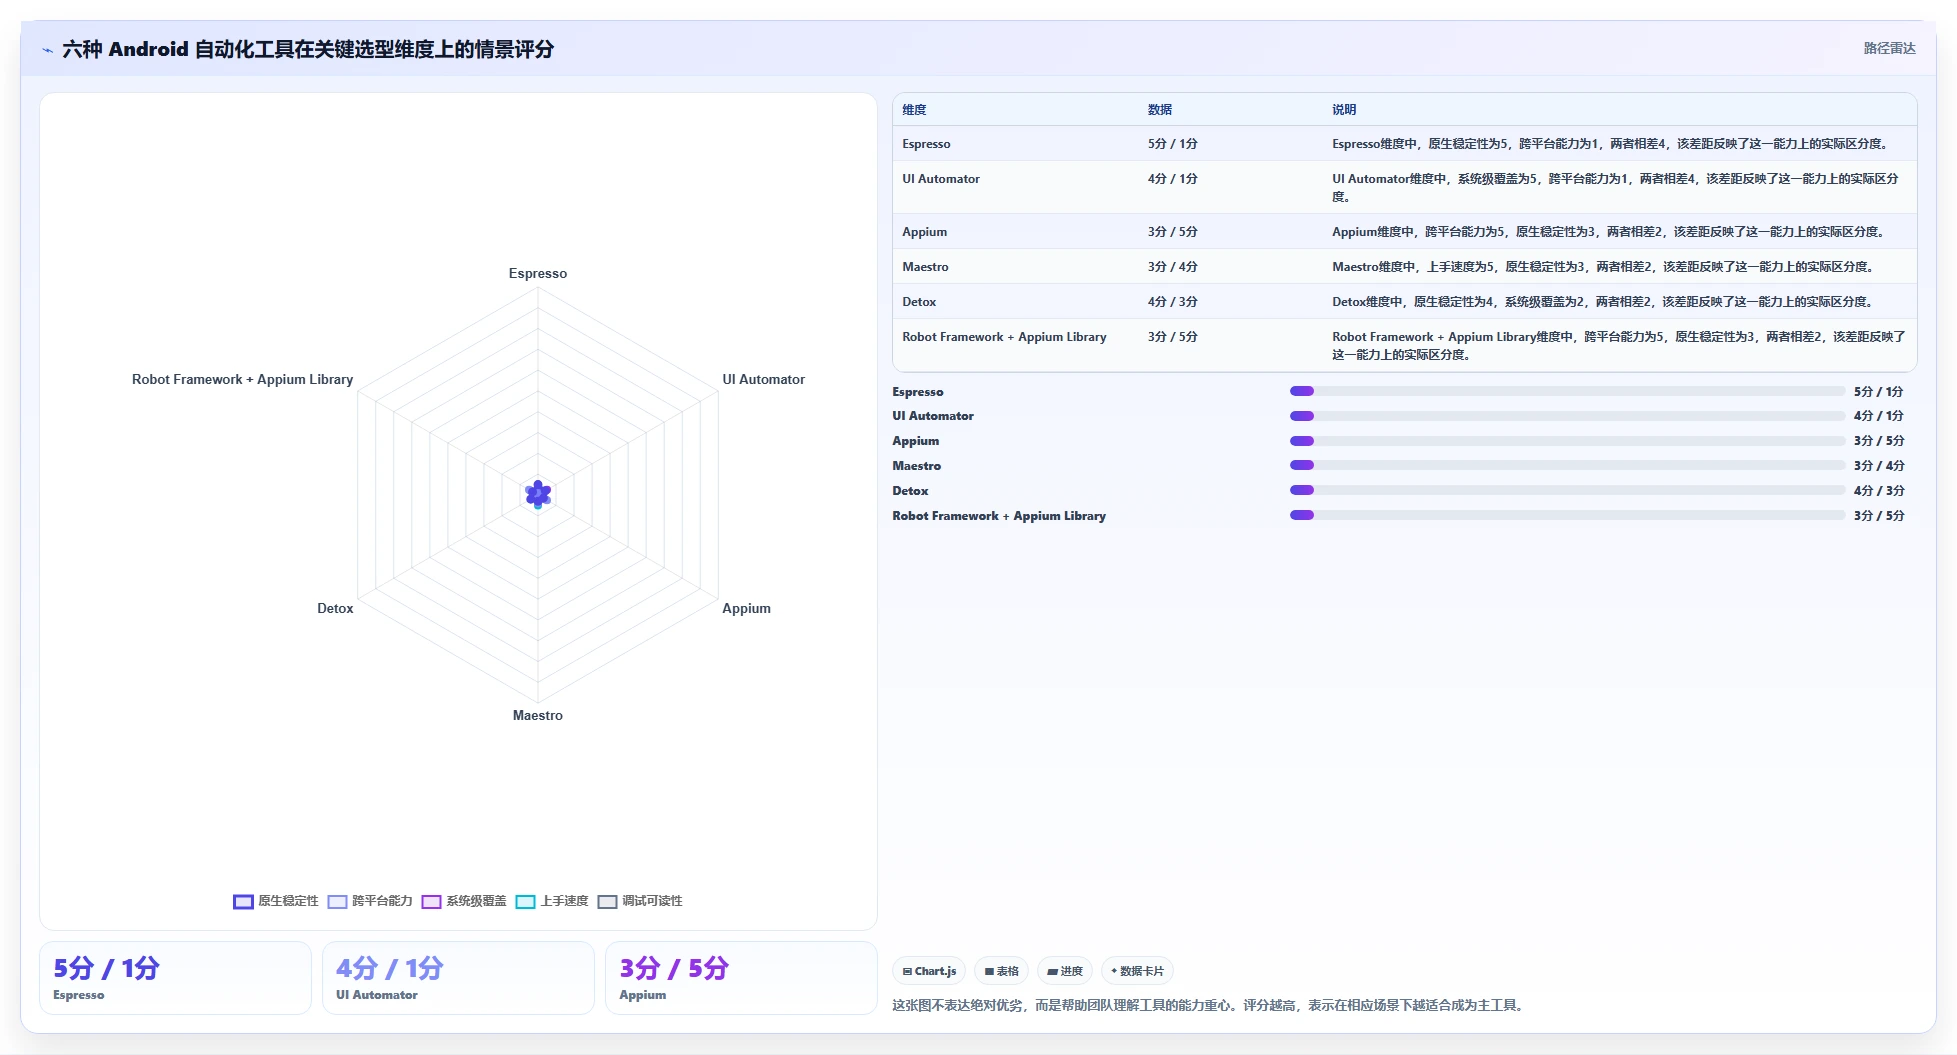Screen dimensions: 1957x1055
Task: Click the 表格 tag chip
Action: 1001,971
